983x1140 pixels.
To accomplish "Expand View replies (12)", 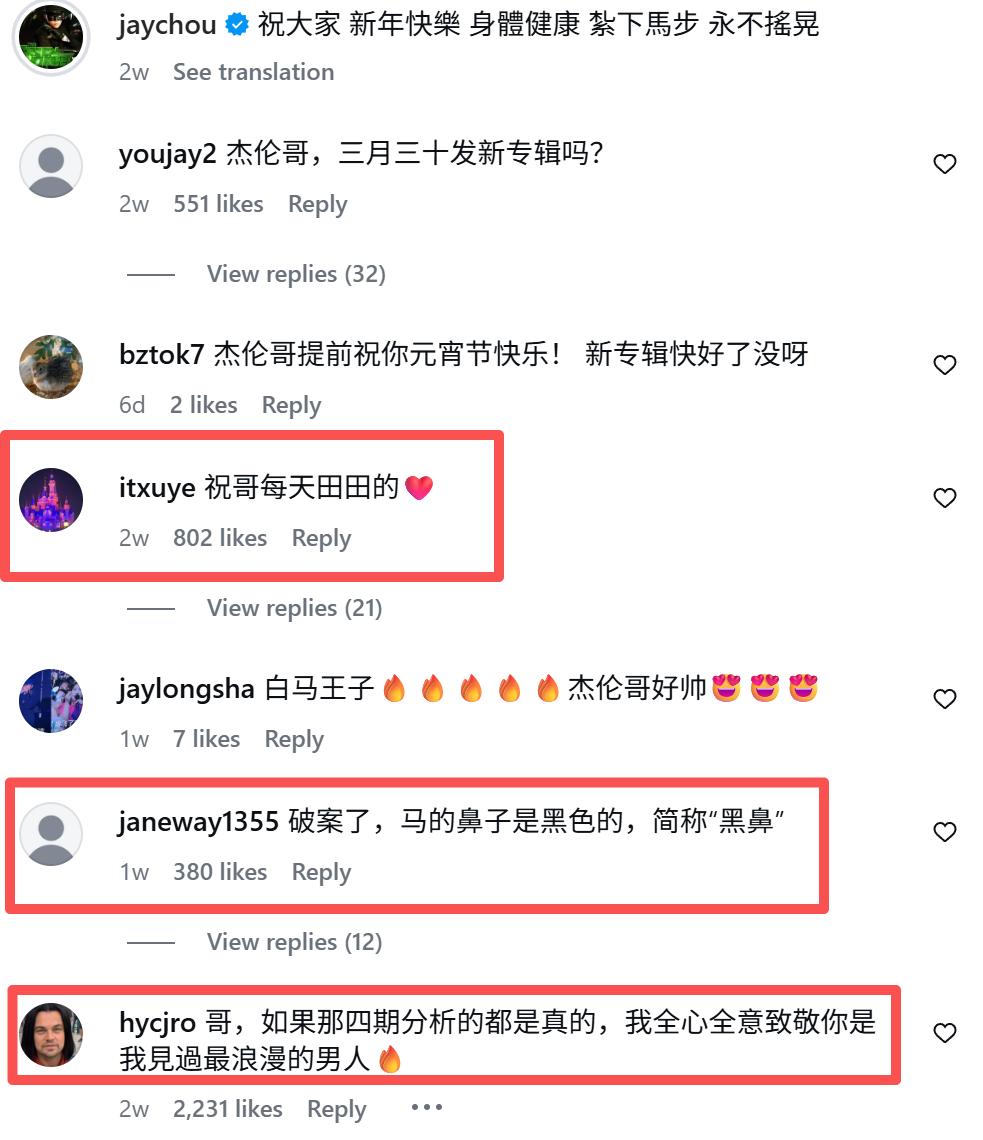I will (294, 942).
